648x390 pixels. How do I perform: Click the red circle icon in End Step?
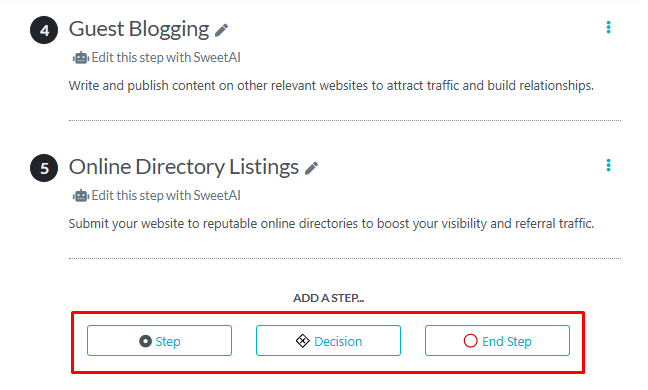[x=471, y=341]
